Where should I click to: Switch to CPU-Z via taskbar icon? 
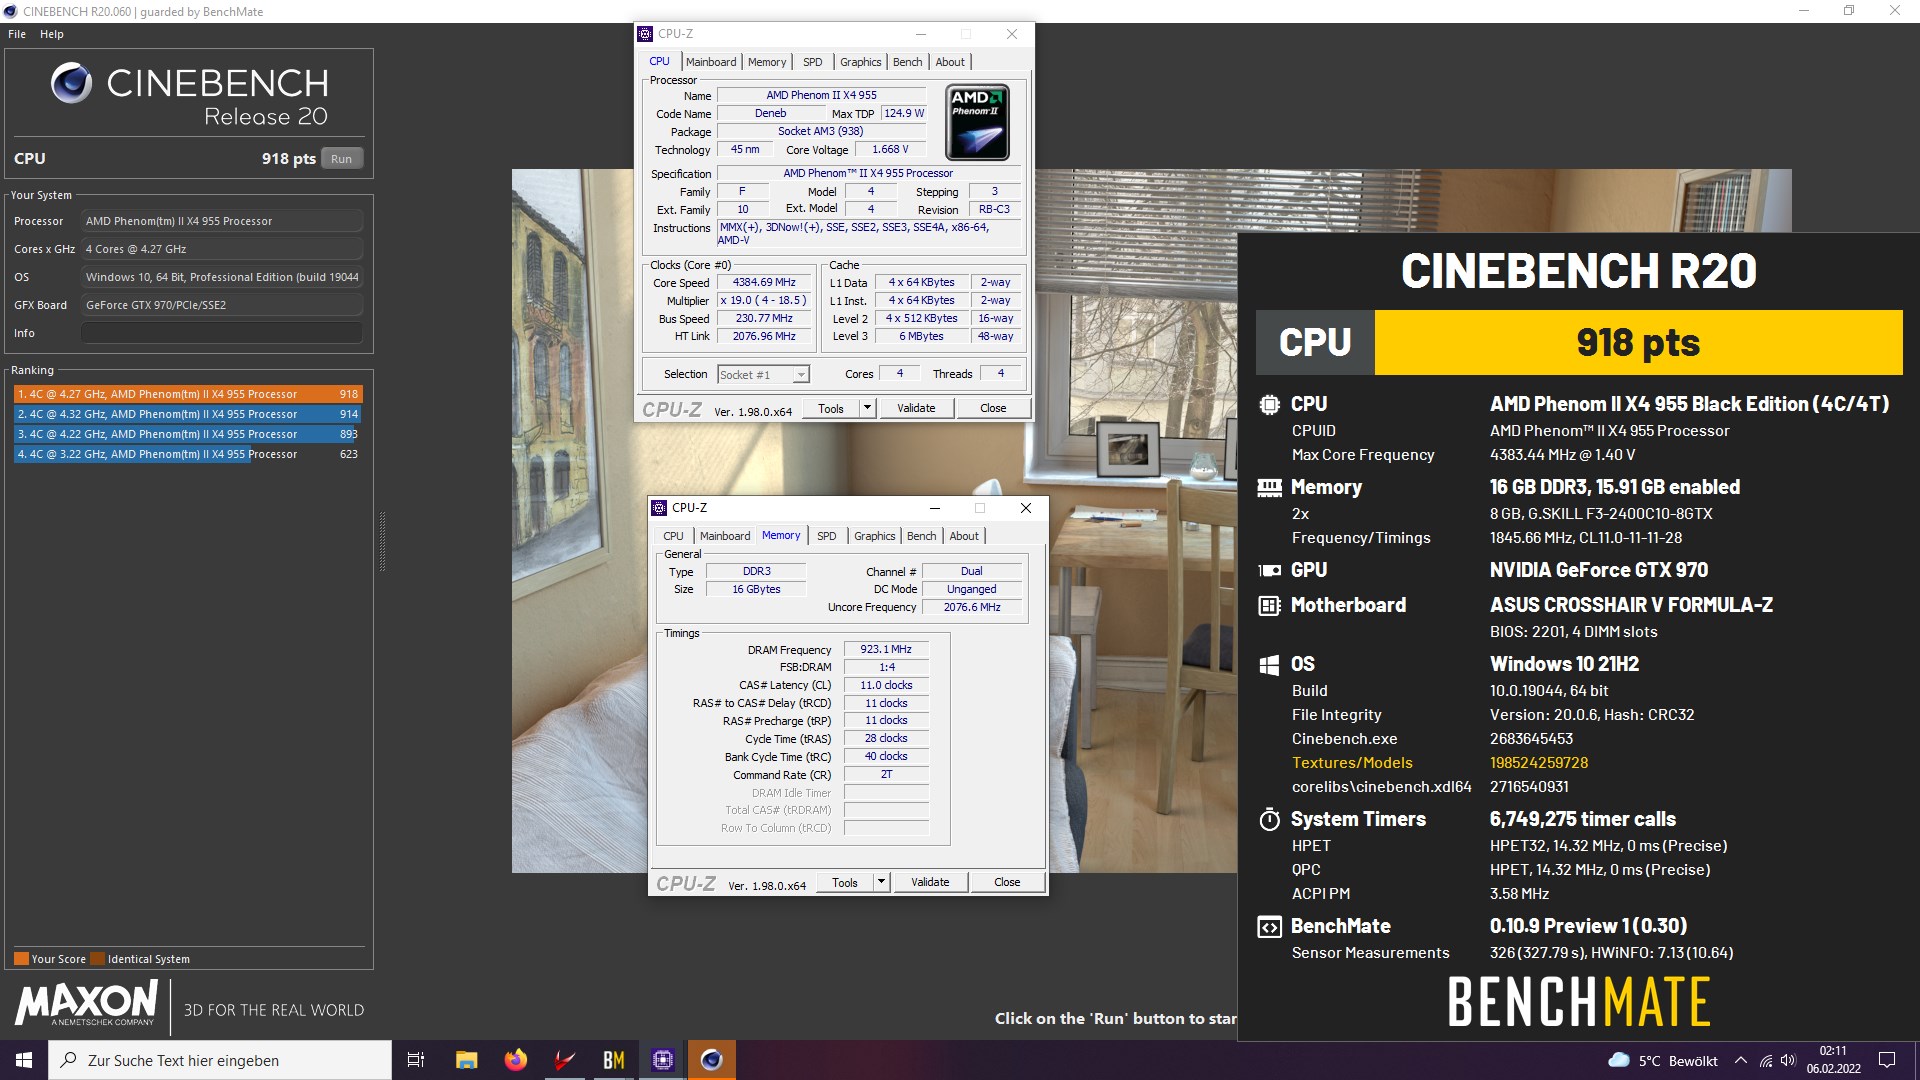662,1060
